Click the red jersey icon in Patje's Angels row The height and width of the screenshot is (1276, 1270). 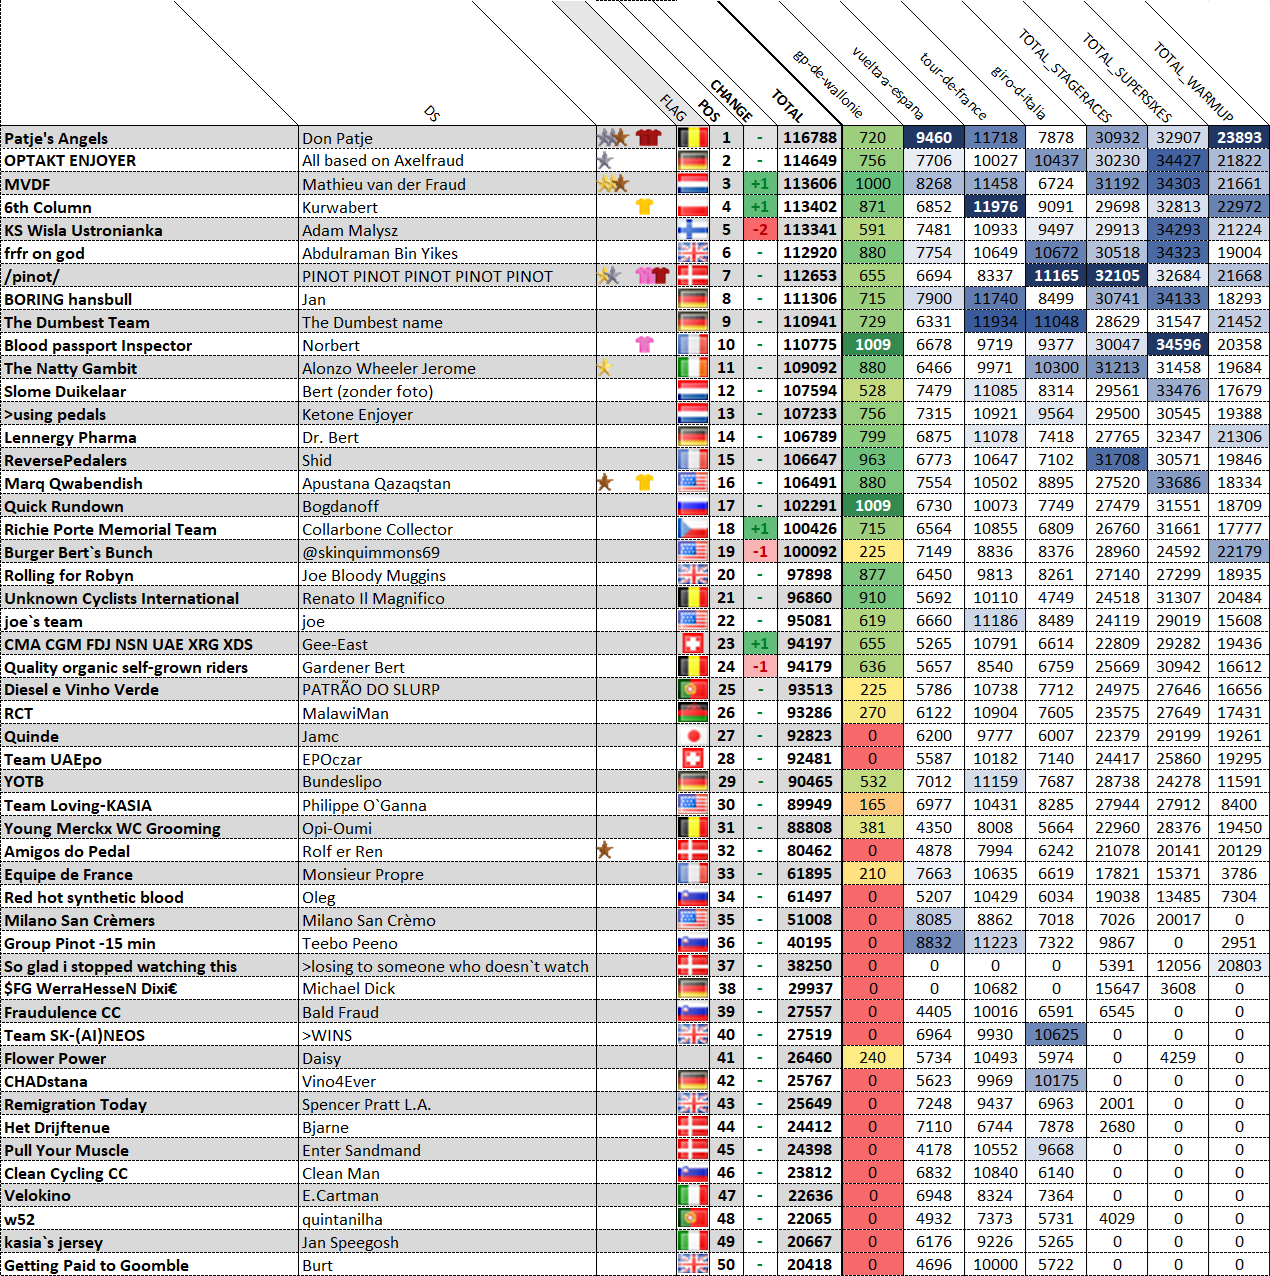(x=648, y=137)
